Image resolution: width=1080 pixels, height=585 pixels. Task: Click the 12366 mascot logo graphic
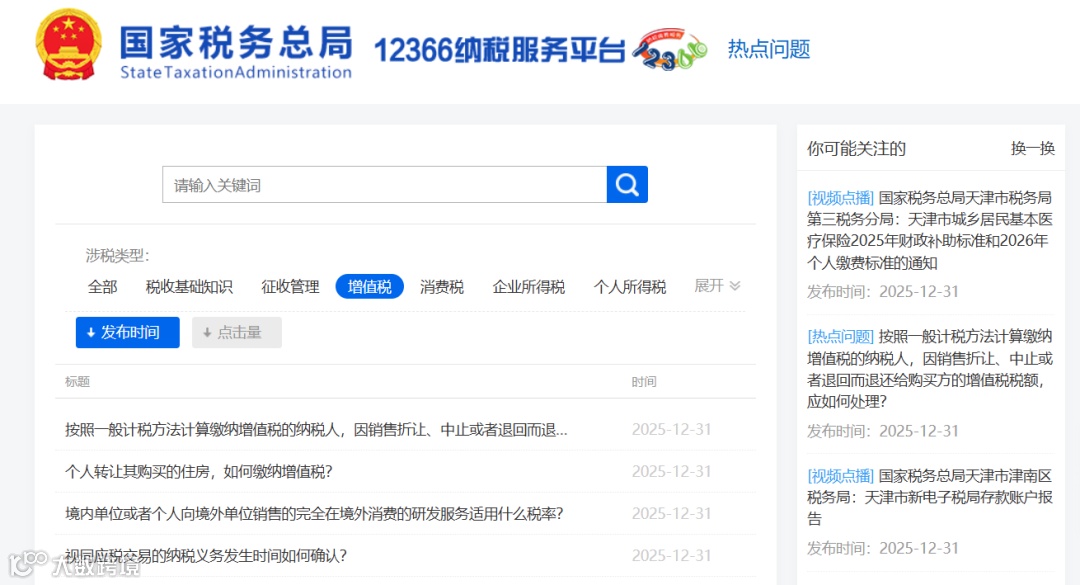[670, 50]
